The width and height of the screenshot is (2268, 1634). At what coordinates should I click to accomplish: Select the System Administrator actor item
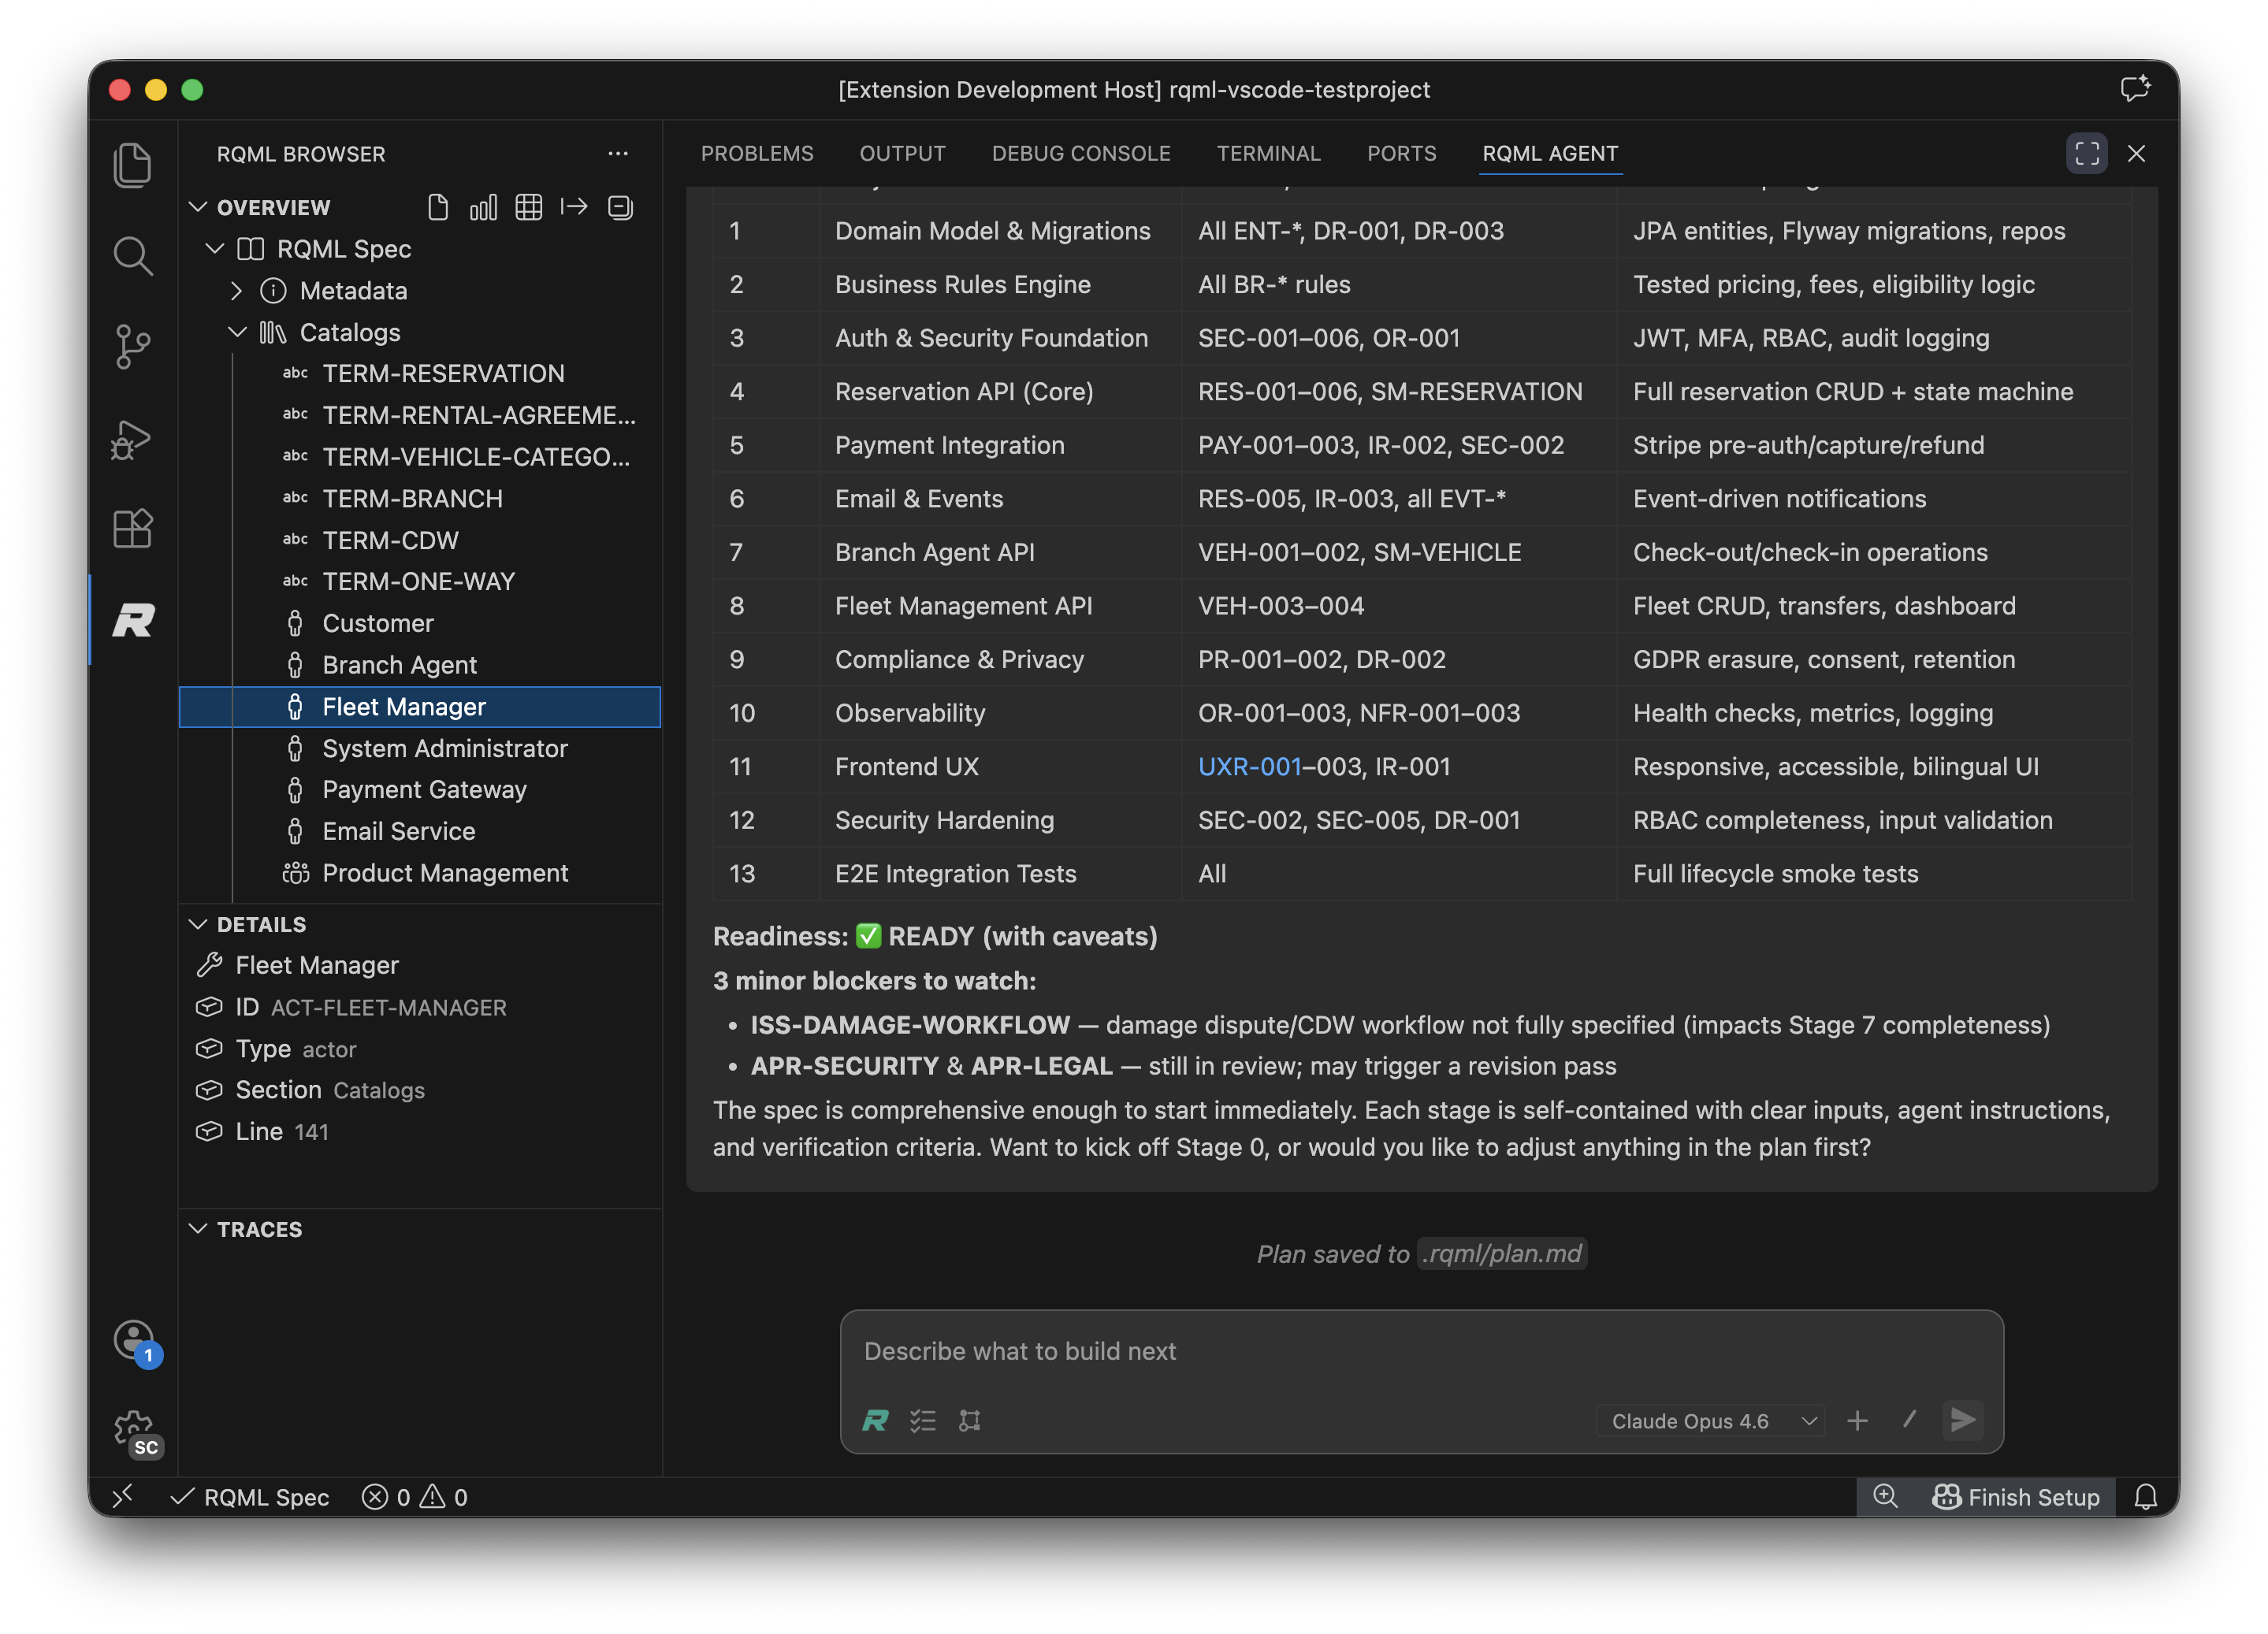click(444, 748)
